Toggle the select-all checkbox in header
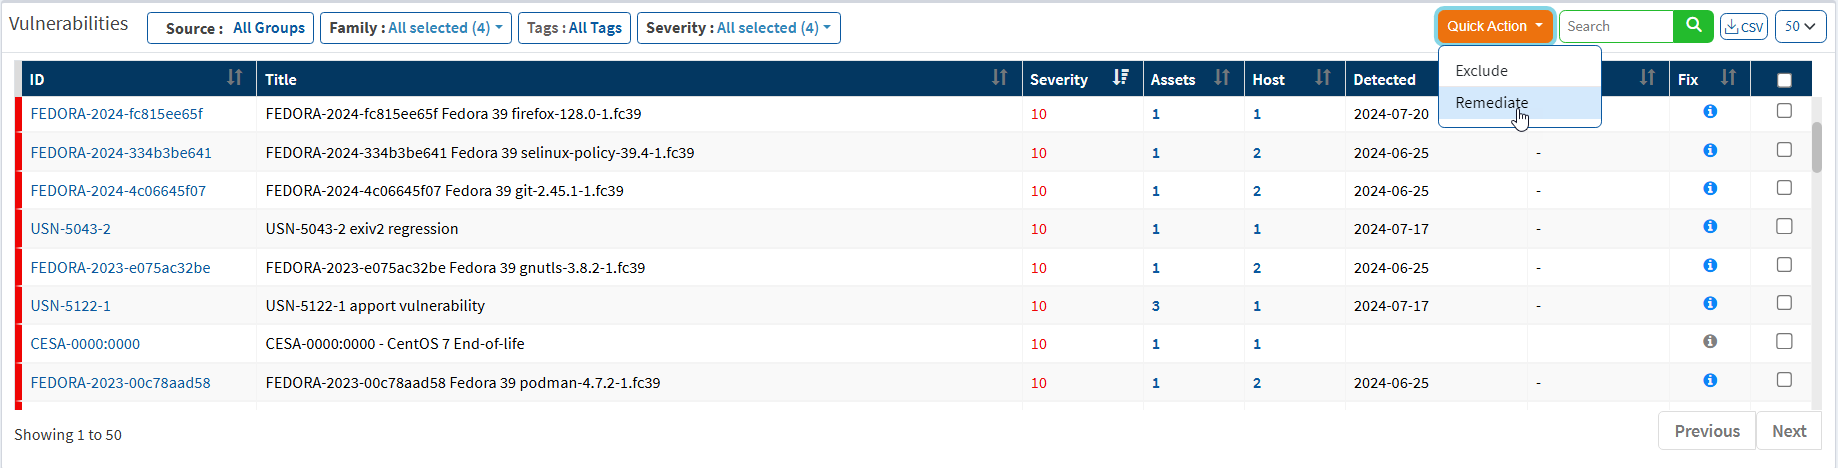The height and width of the screenshot is (468, 1838). [1784, 80]
